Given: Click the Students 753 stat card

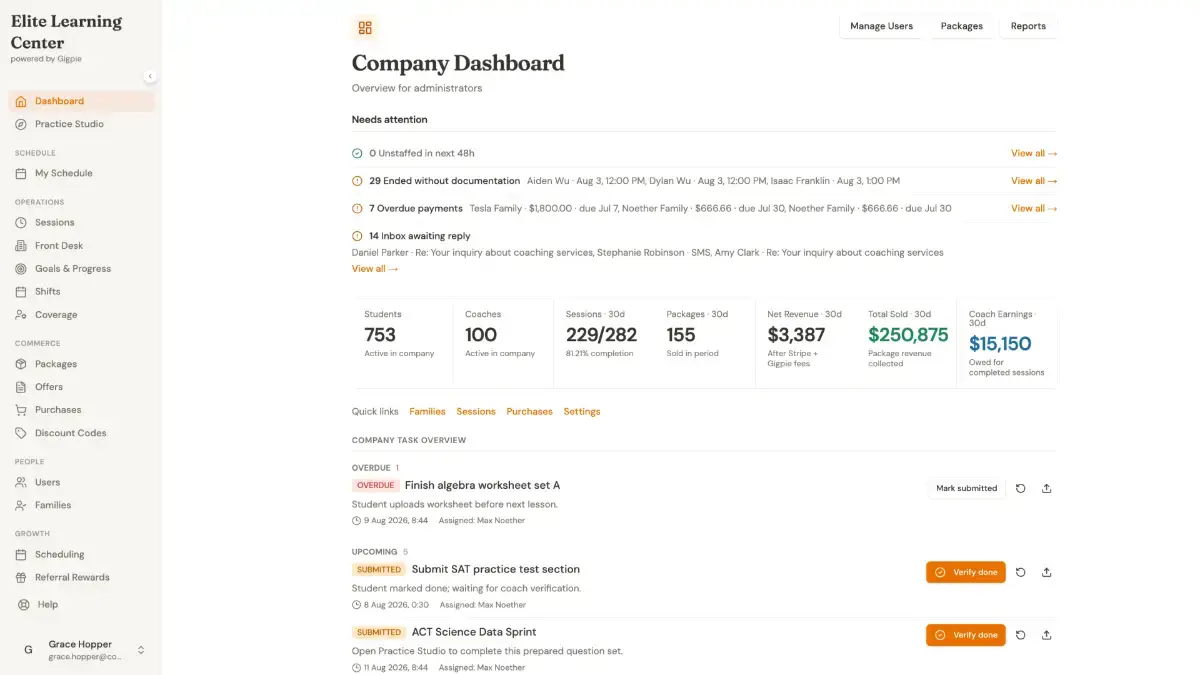Looking at the screenshot, I should (402, 342).
